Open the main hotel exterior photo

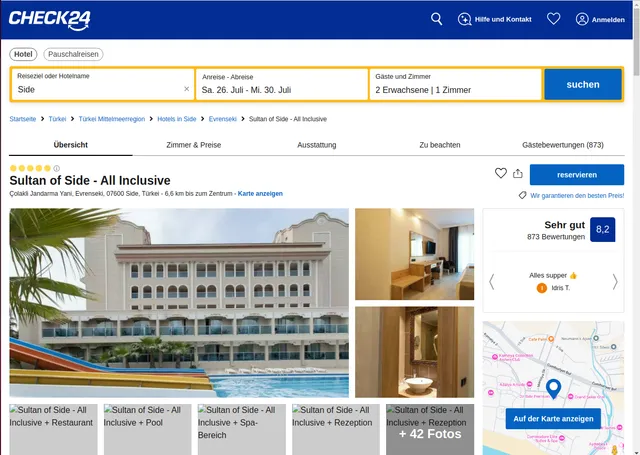pos(179,303)
